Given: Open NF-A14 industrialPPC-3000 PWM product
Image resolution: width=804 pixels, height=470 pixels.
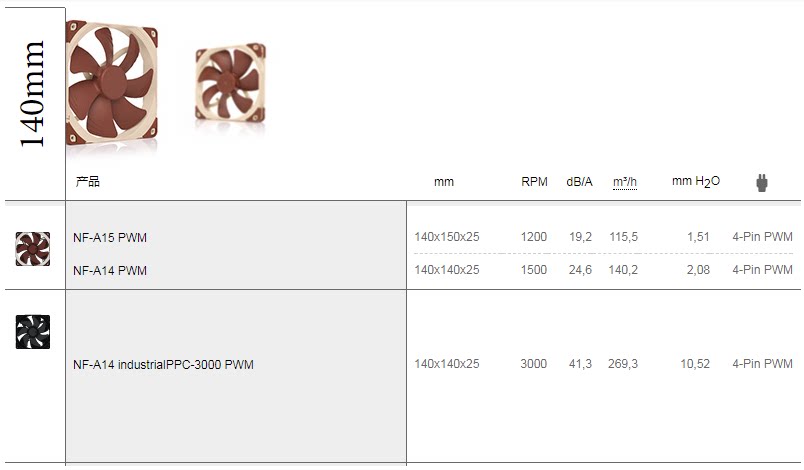Looking at the screenshot, I should [x=163, y=365].
